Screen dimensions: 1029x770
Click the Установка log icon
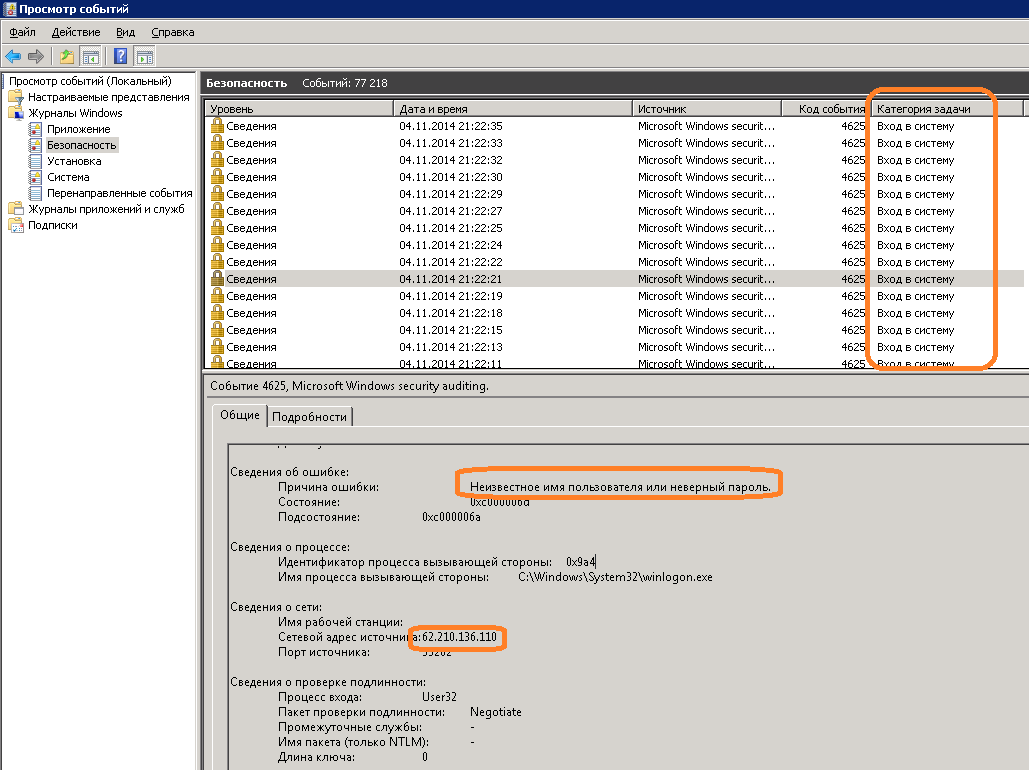click(x=35, y=161)
